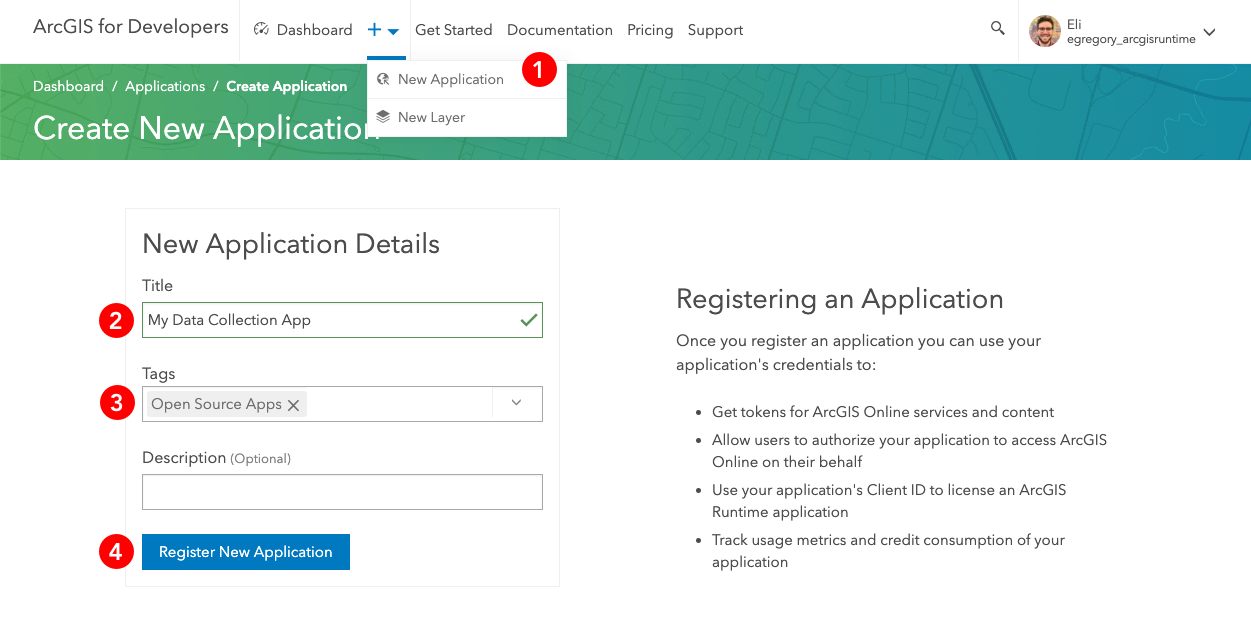Click the New Layer stack icon
The width and height of the screenshot is (1251, 628).
[383, 117]
